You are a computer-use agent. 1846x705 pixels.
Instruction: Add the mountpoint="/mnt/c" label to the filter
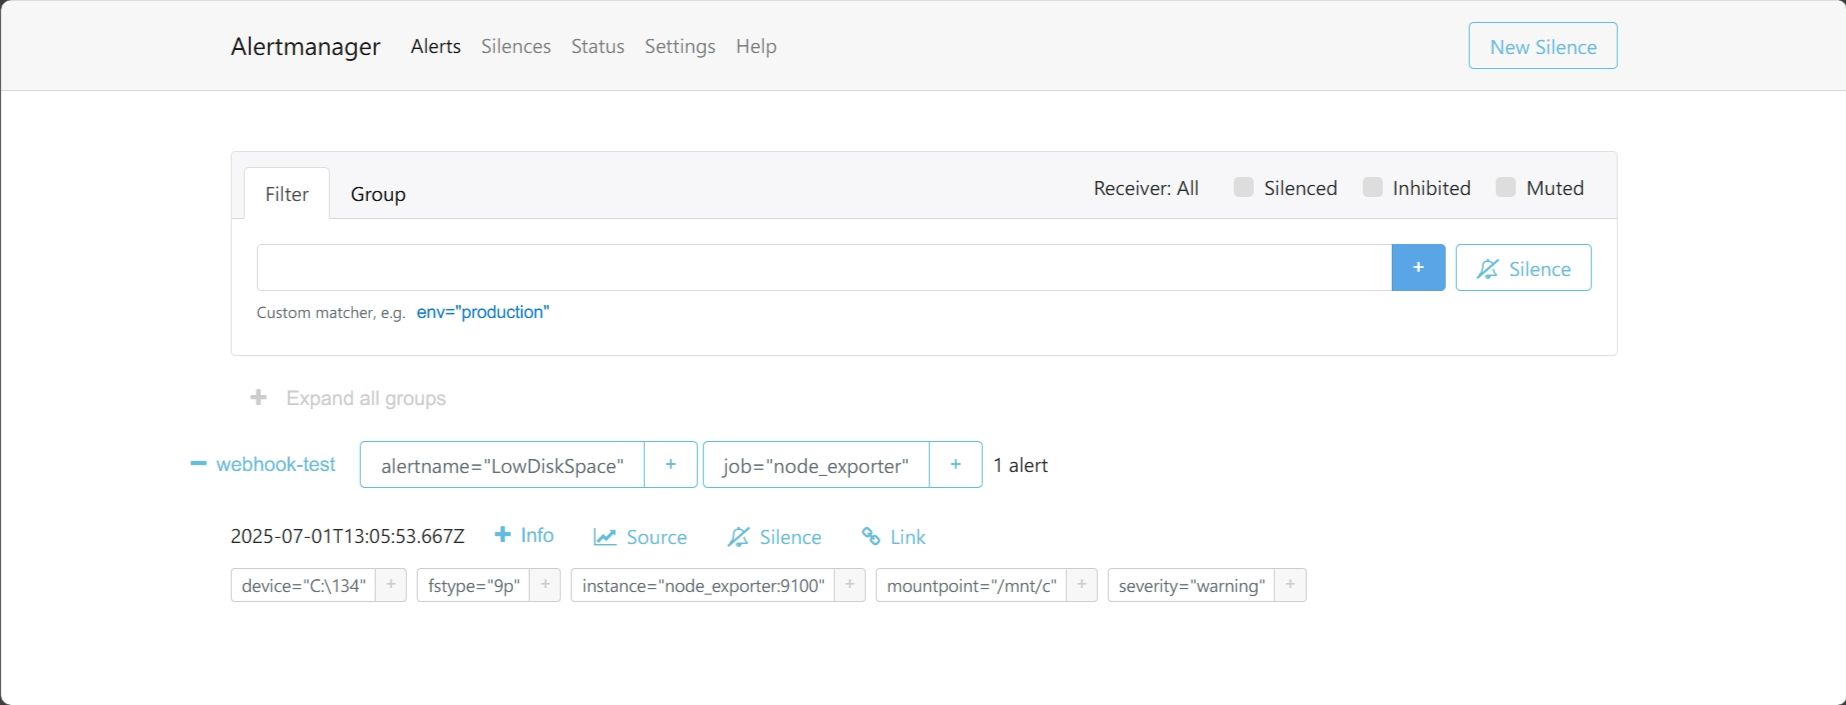(1082, 585)
